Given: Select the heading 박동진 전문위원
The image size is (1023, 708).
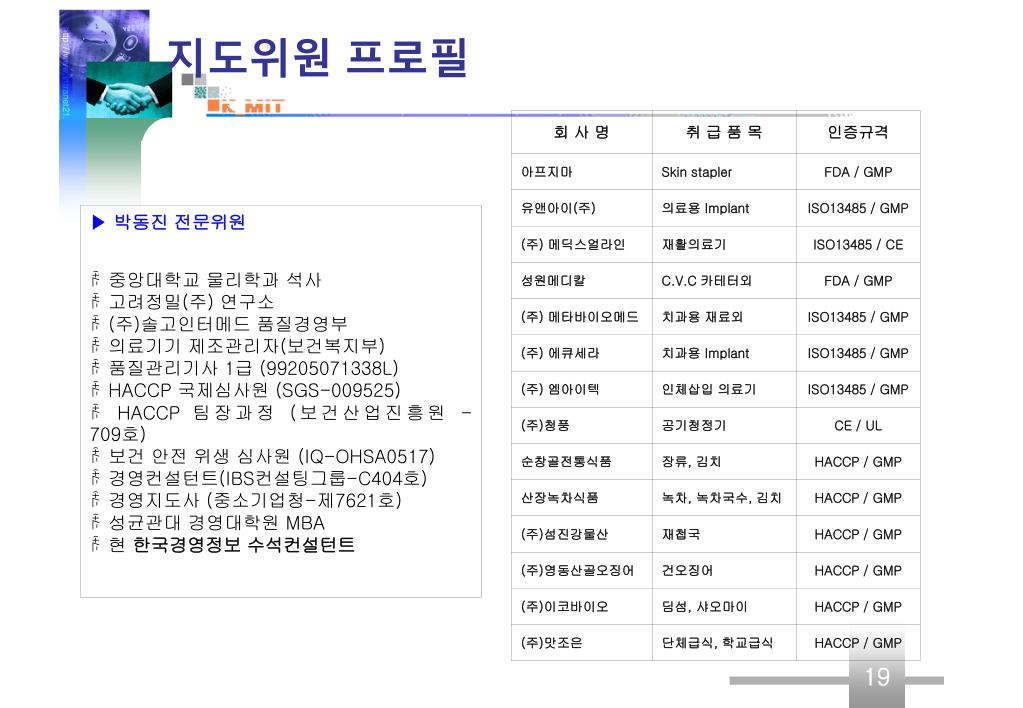Looking at the screenshot, I should tap(179, 222).
